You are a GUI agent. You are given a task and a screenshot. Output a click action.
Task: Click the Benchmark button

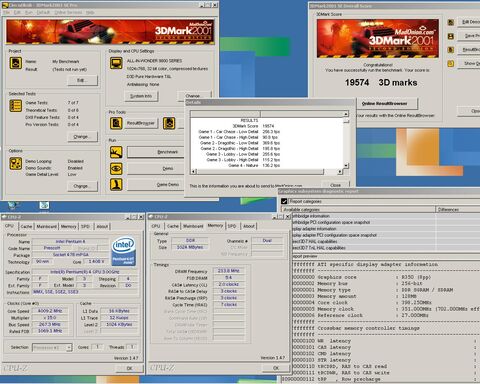(x=156, y=152)
